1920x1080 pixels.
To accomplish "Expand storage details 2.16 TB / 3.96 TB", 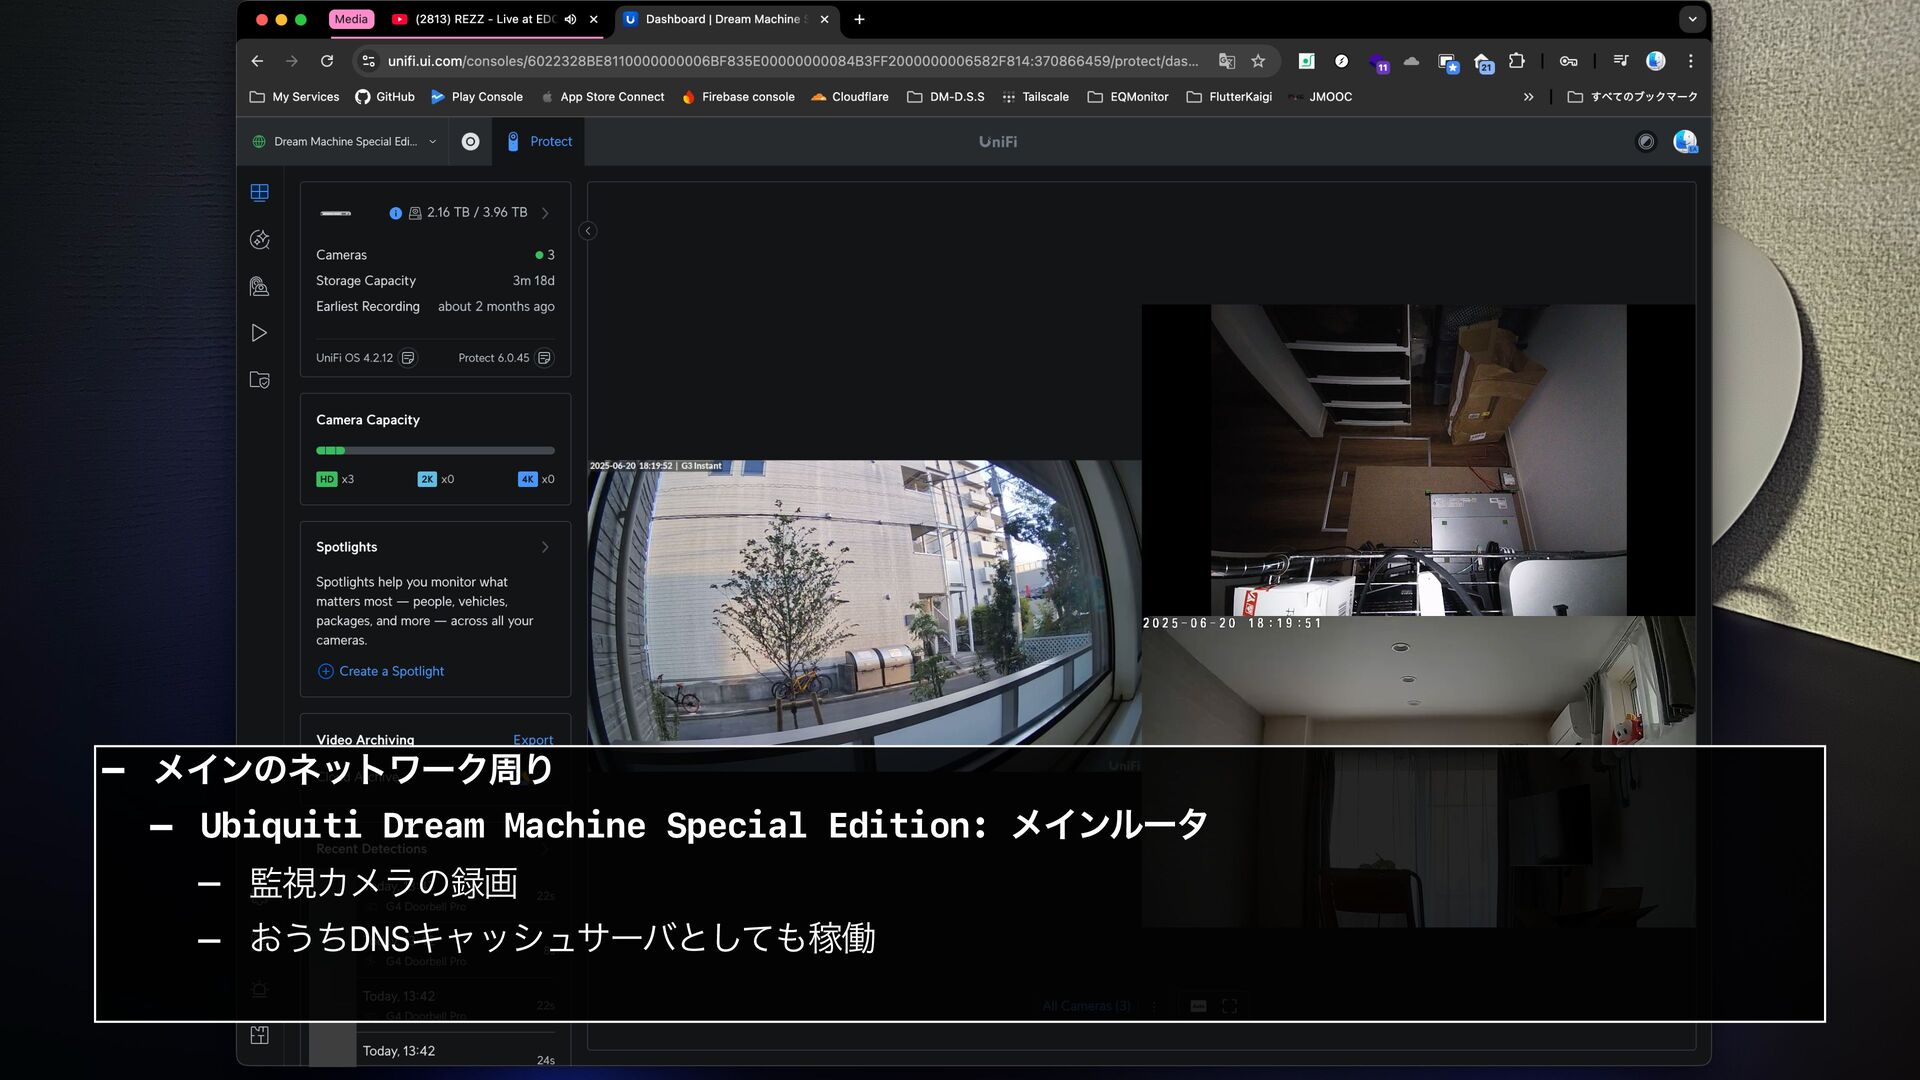I will click(545, 213).
